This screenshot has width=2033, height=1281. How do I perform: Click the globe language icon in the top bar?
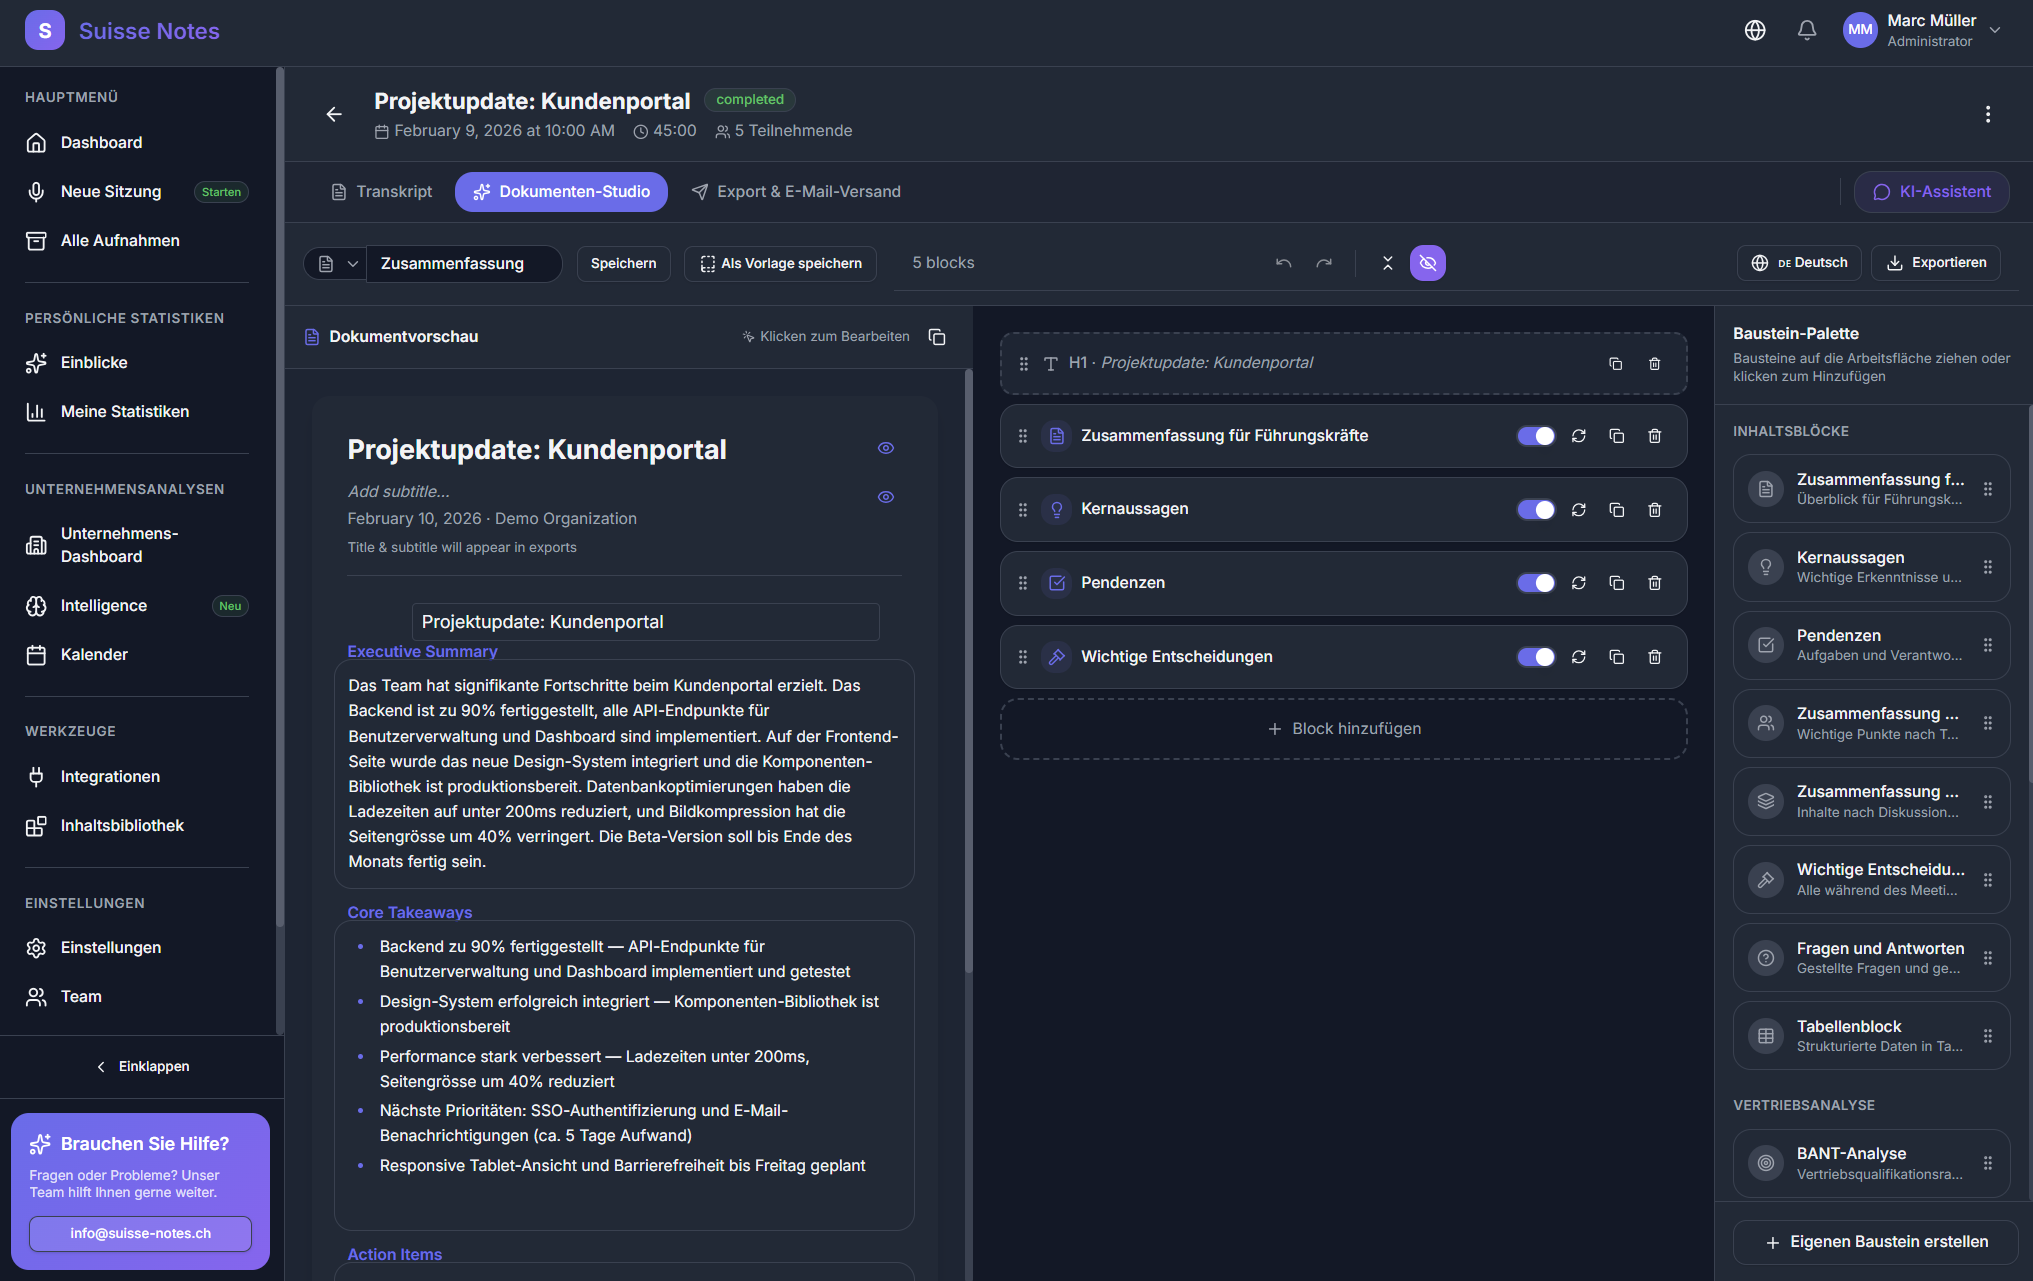point(1756,30)
